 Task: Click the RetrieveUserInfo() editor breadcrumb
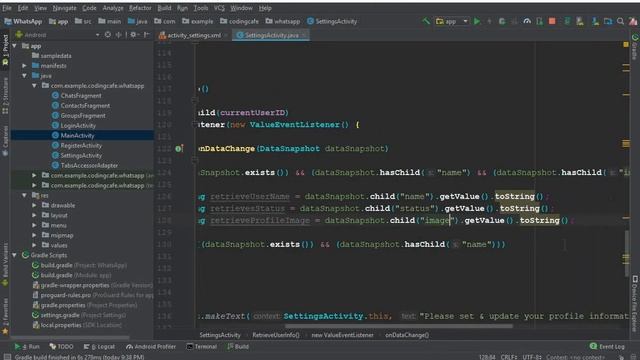point(276,335)
